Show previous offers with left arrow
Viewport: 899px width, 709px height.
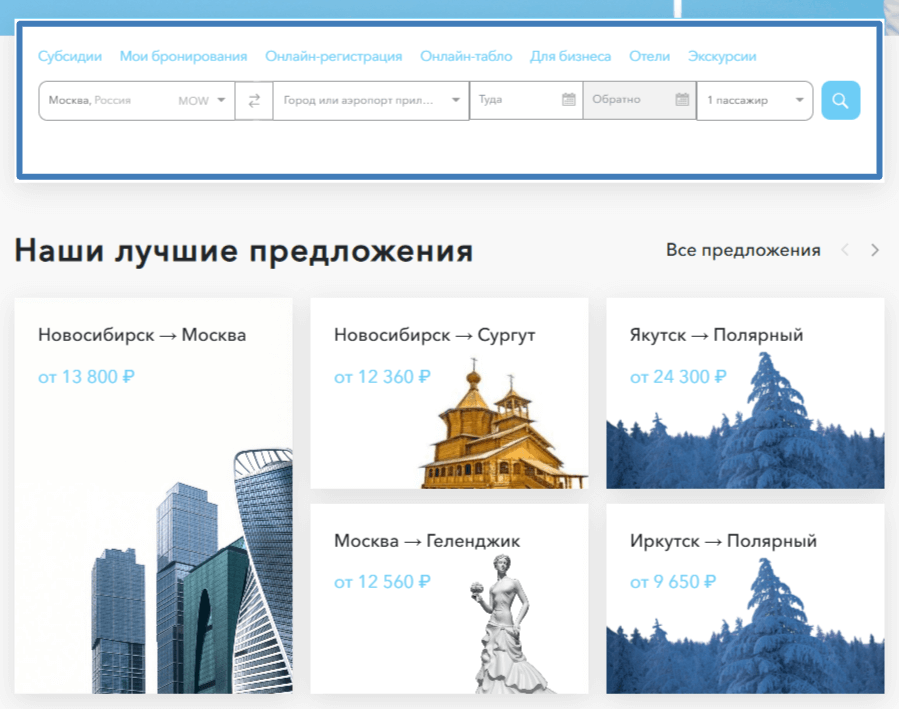point(845,250)
